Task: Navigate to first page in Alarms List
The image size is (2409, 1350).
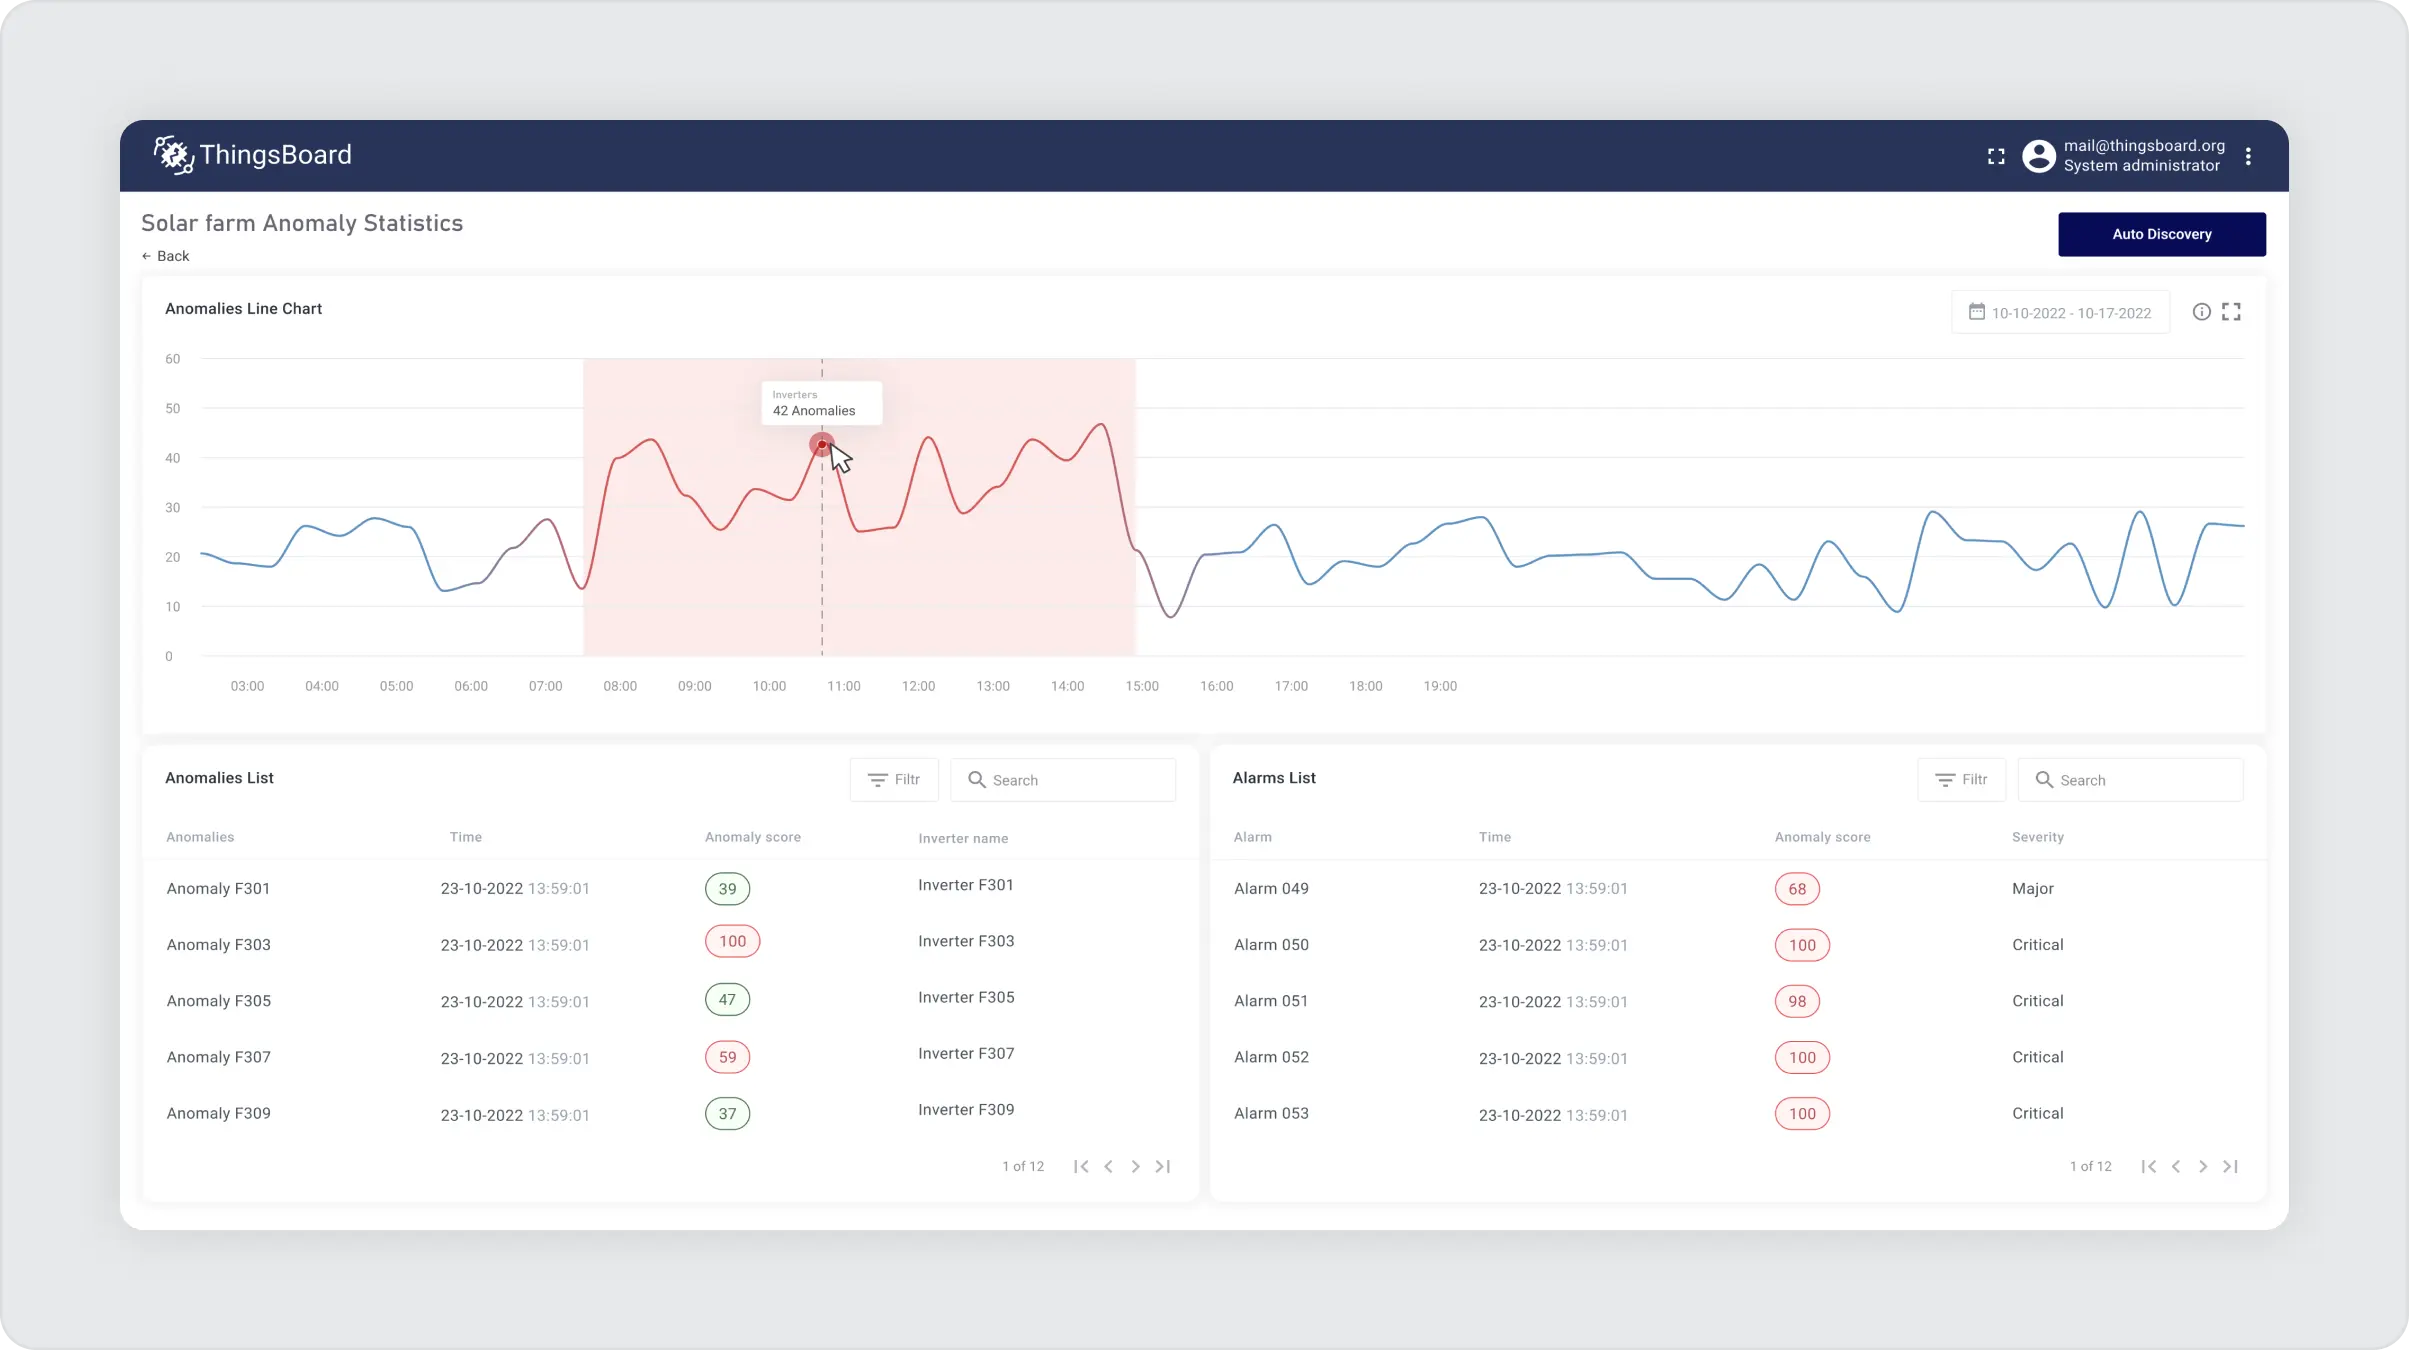Action: coord(2149,1166)
